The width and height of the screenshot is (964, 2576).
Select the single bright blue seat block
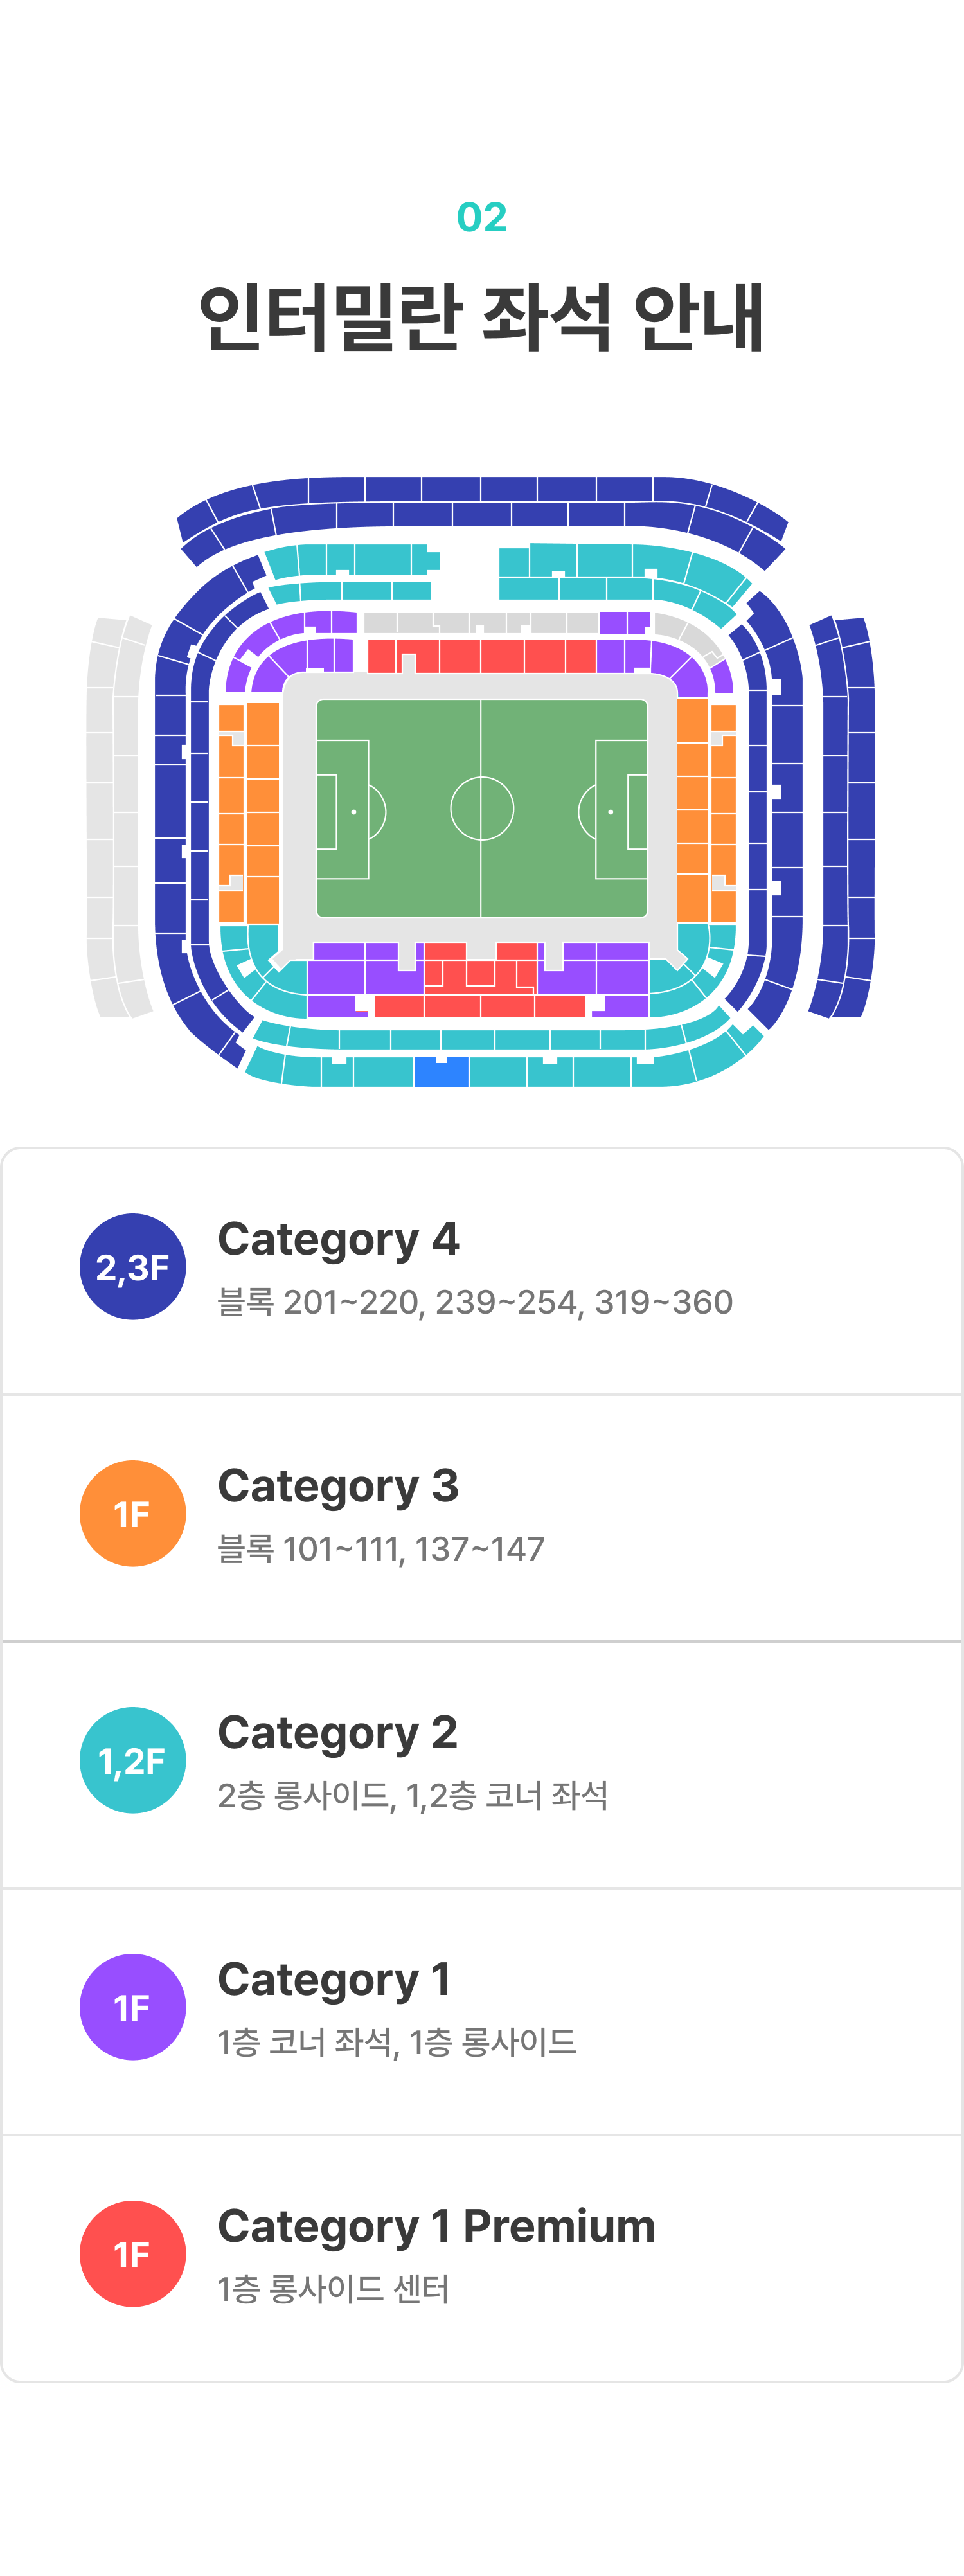tap(441, 1072)
